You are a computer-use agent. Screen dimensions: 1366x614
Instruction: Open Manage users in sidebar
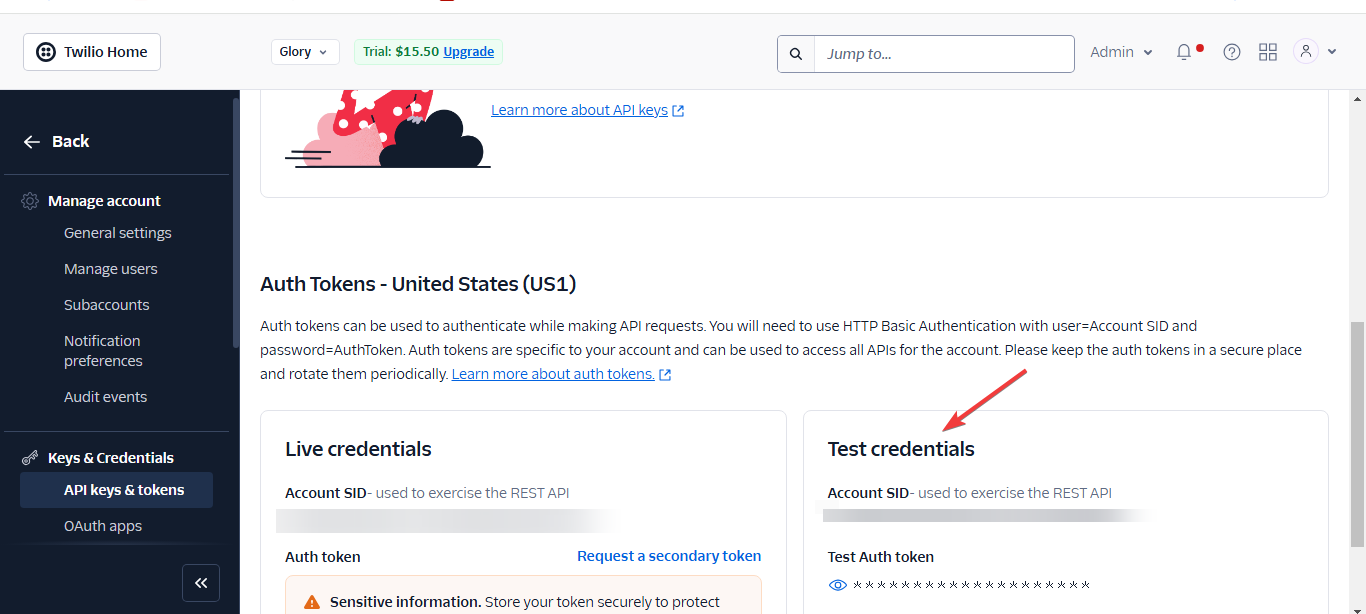click(x=111, y=269)
